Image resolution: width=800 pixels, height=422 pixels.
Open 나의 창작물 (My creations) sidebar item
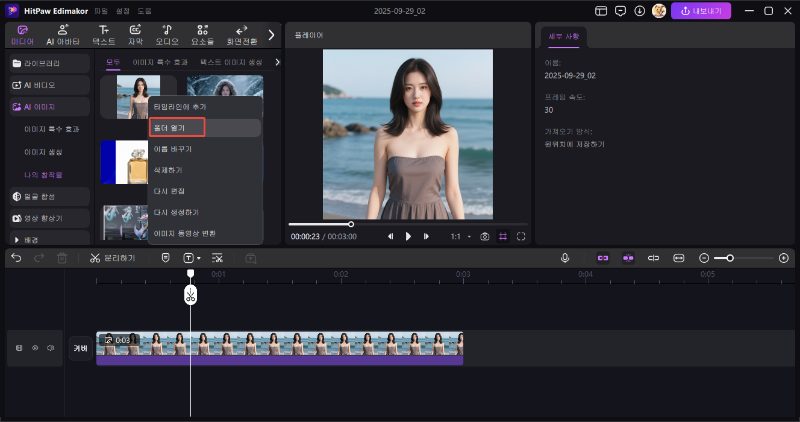click(43, 175)
